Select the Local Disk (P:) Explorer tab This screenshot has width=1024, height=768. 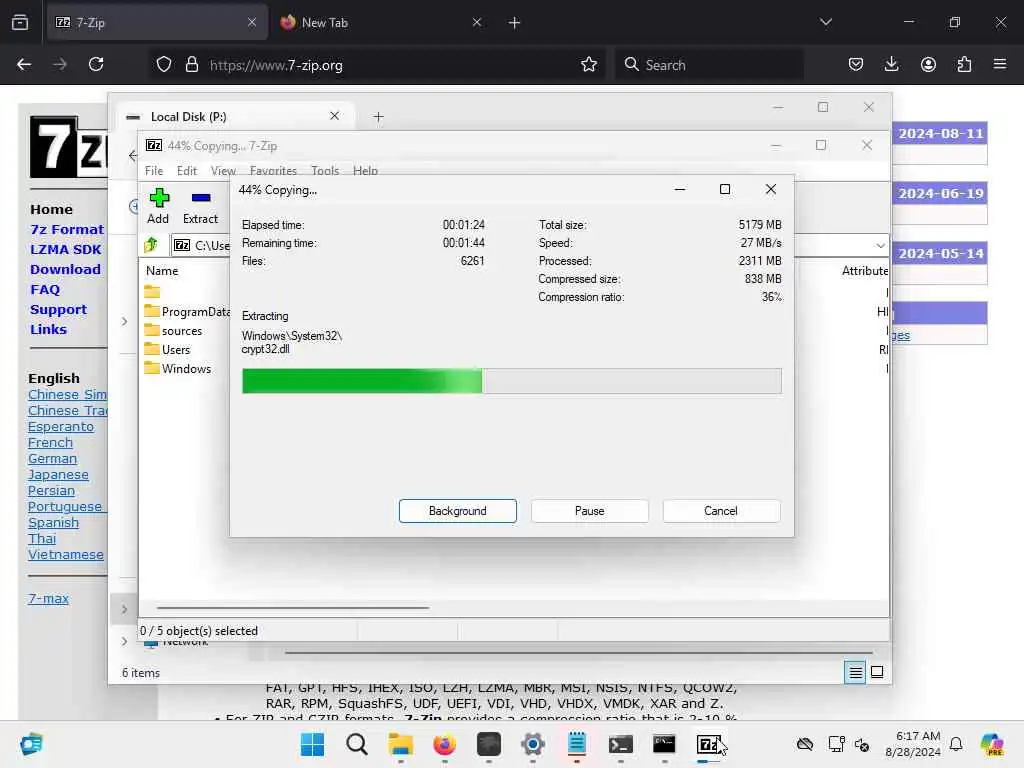click(235, 117)
